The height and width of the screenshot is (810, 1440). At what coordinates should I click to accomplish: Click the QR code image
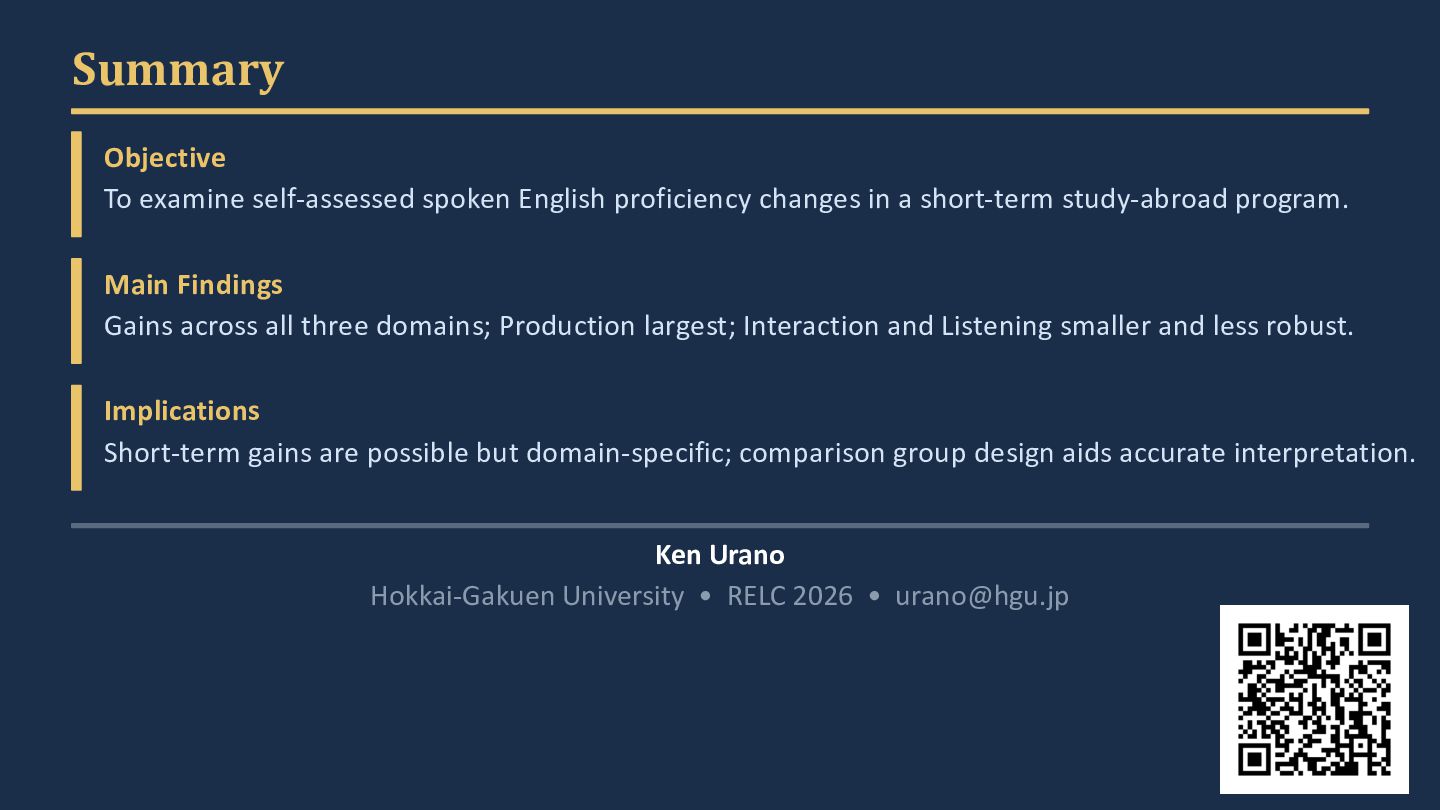1314,699
